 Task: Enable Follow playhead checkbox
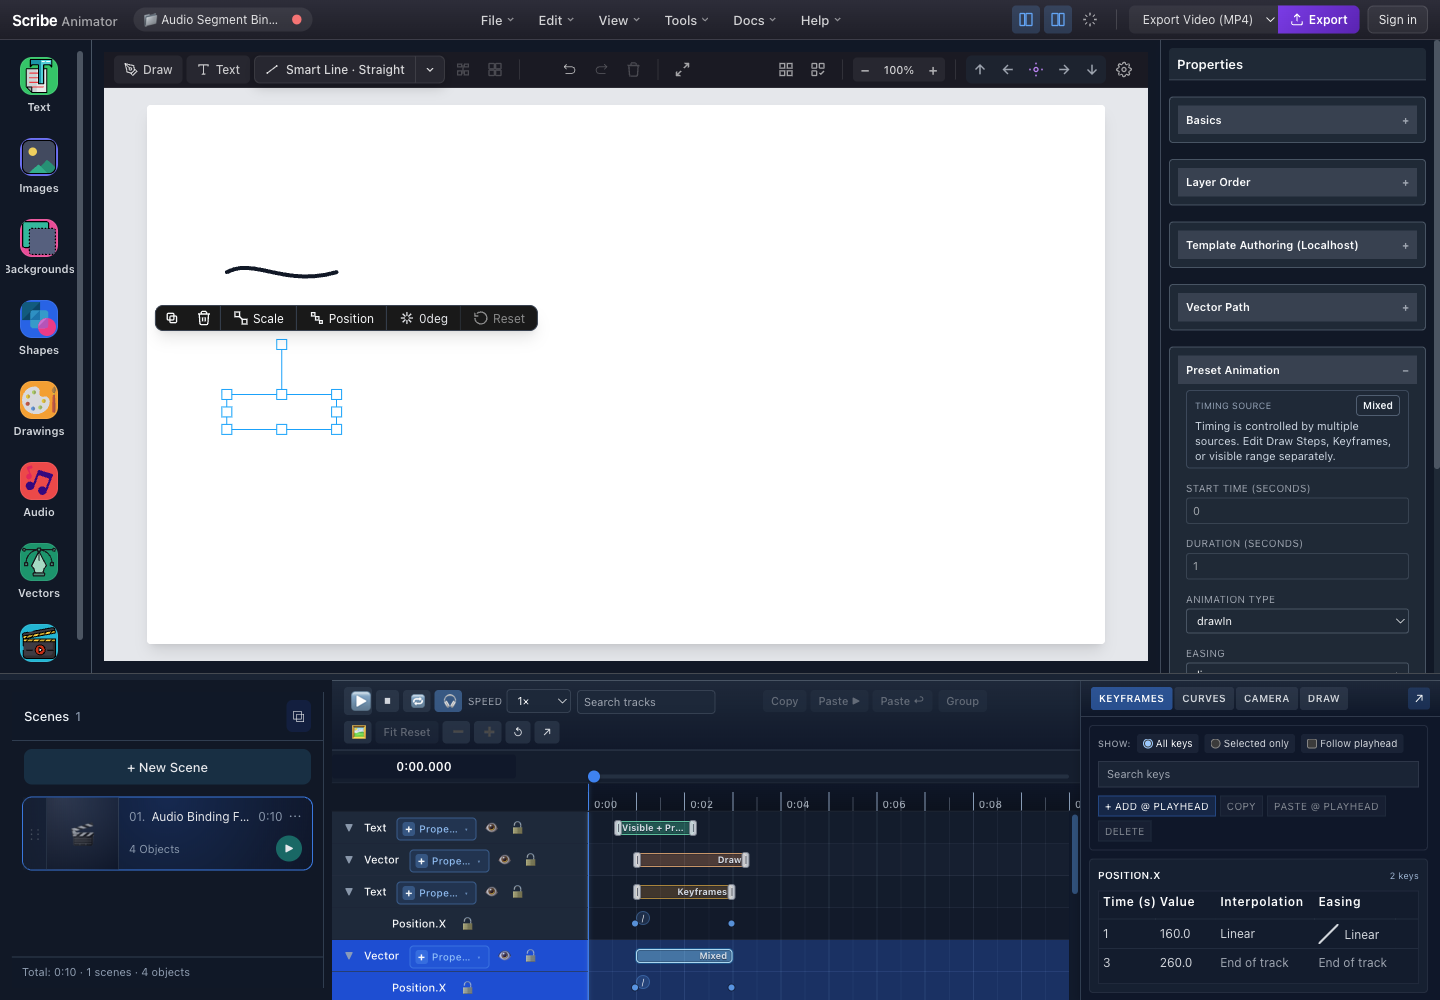[1352, 743]
